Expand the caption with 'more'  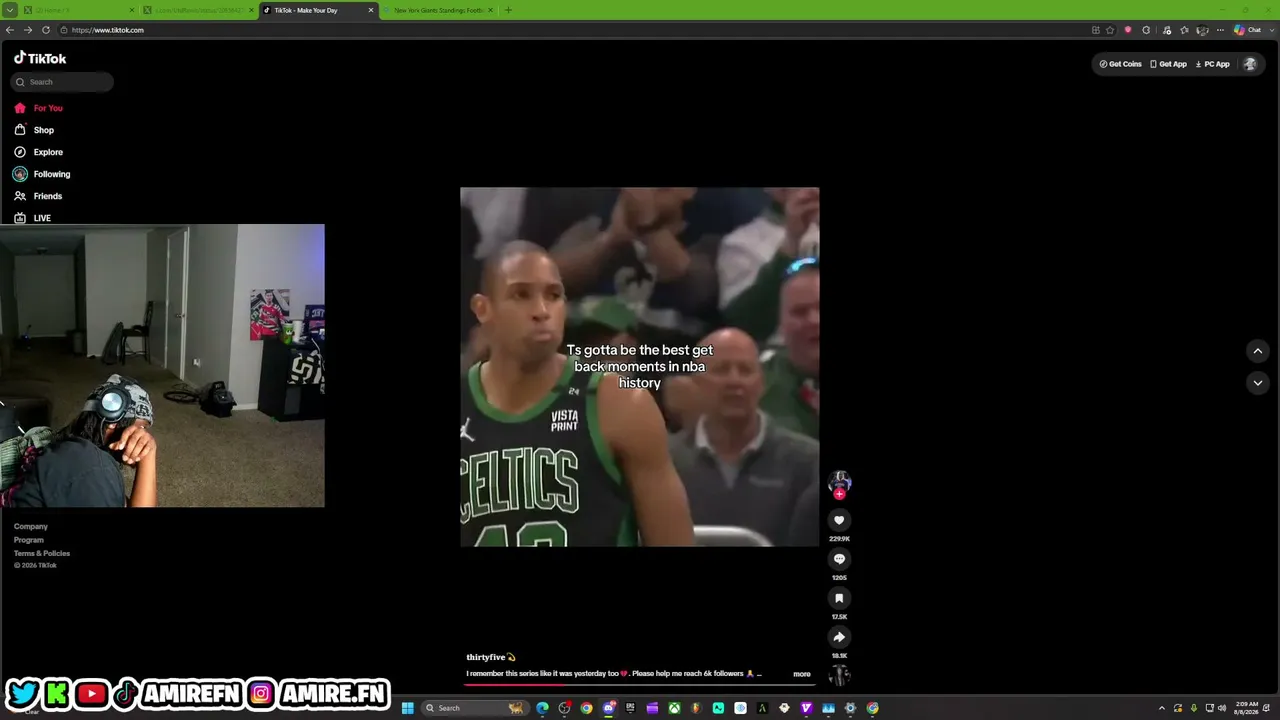coord(802,674)
